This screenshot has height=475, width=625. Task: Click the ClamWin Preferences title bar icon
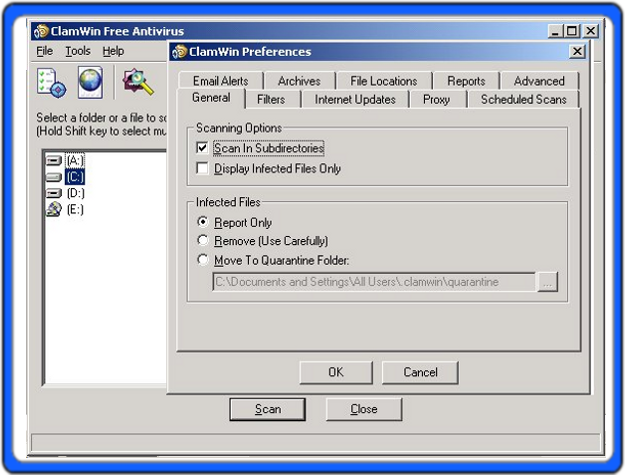tap(180, 52)
